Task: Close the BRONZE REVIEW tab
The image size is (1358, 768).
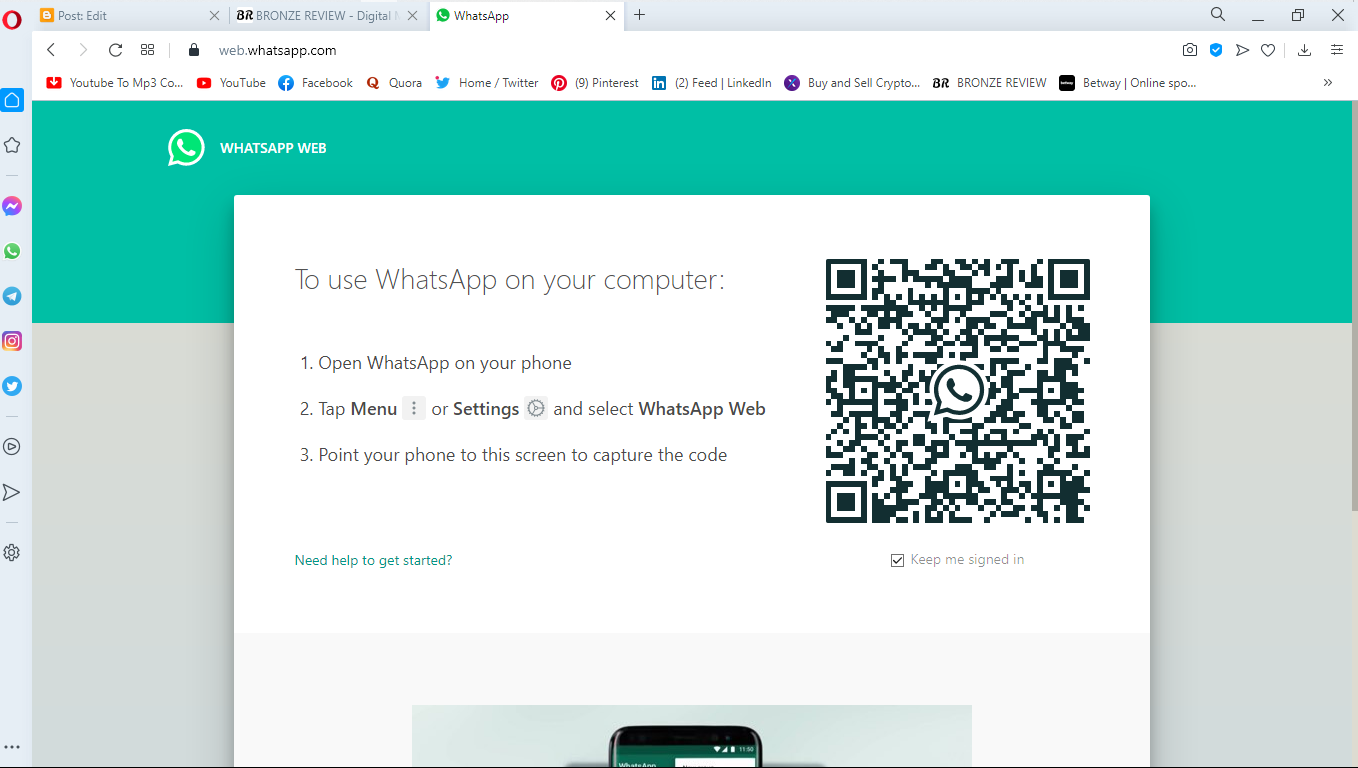Action: [413, 15]
